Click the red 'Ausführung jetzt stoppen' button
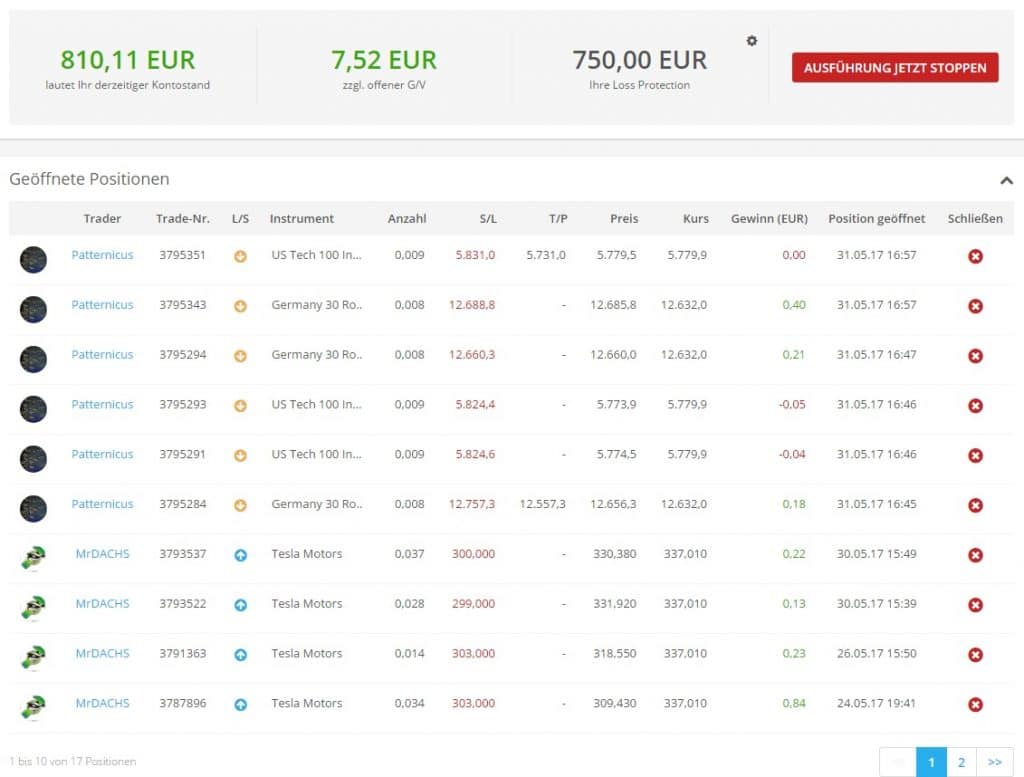 (894, 68)
